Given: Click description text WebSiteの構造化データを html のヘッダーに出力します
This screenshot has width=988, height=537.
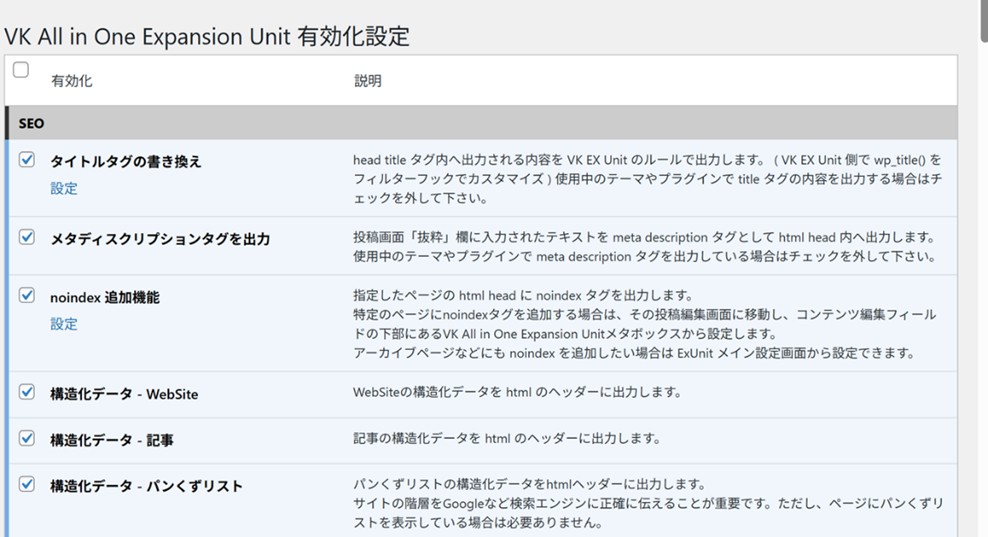Looking at the screenshot, I should [x=517, y=392].
